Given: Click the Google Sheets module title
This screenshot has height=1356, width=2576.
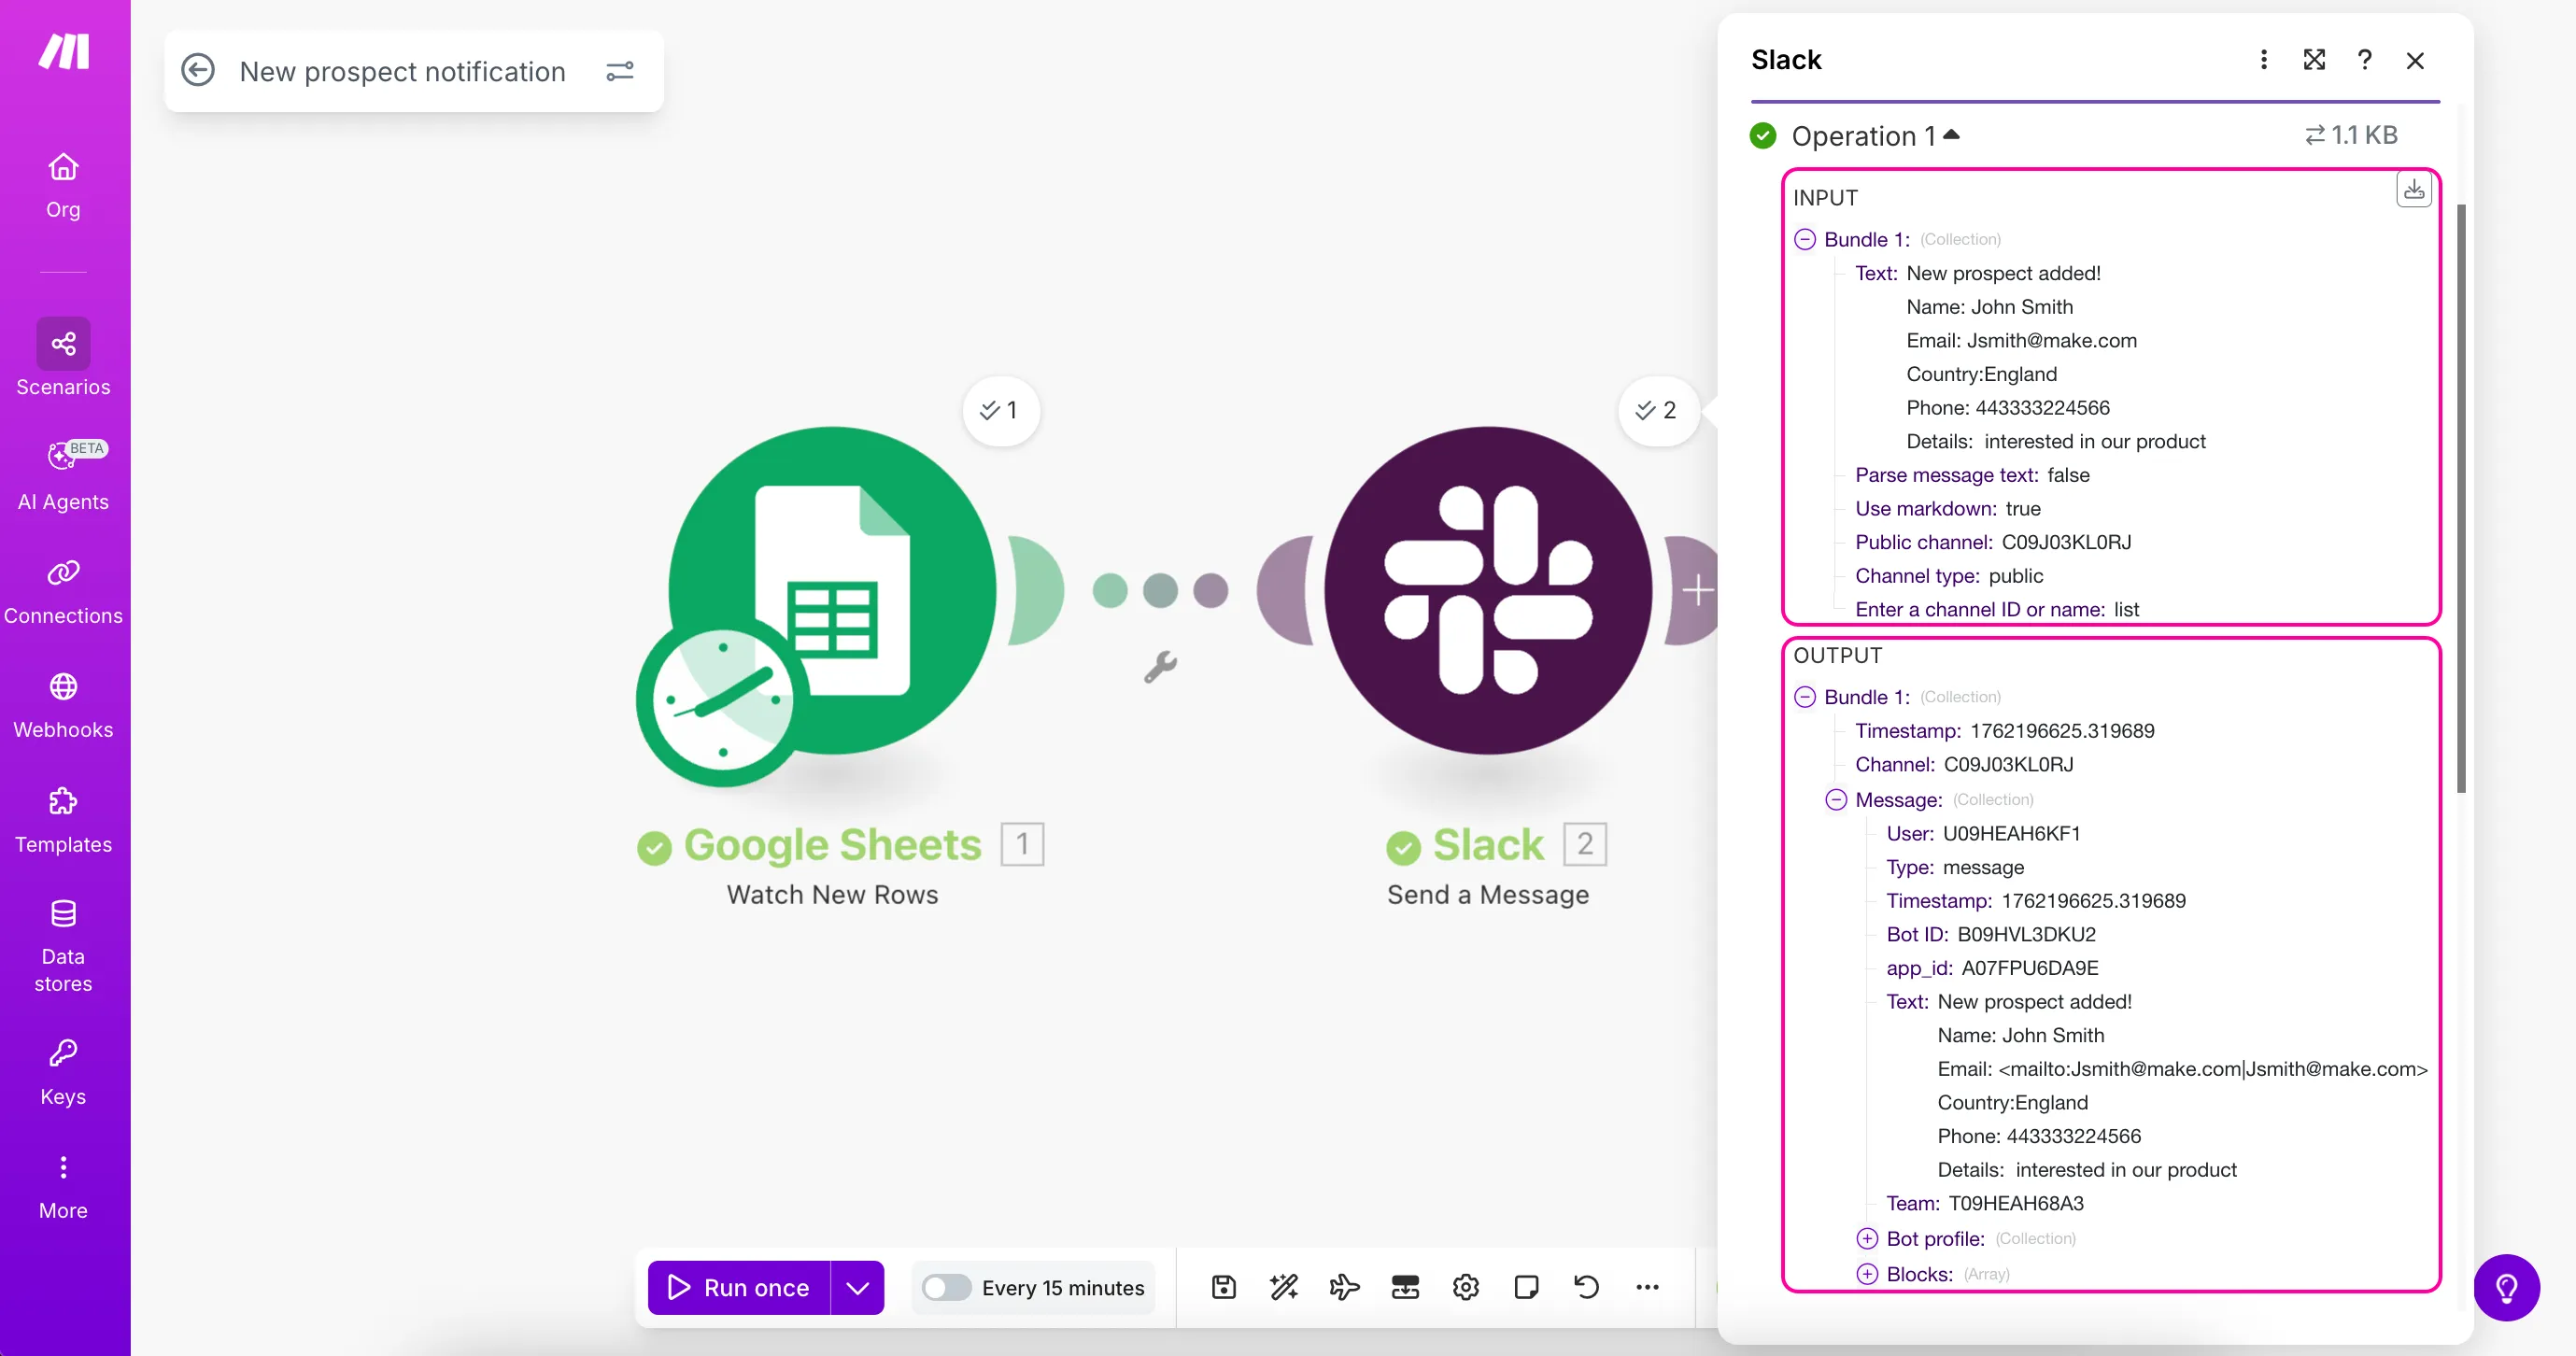Looking at the screenshot, I should (x=832, y=845).
